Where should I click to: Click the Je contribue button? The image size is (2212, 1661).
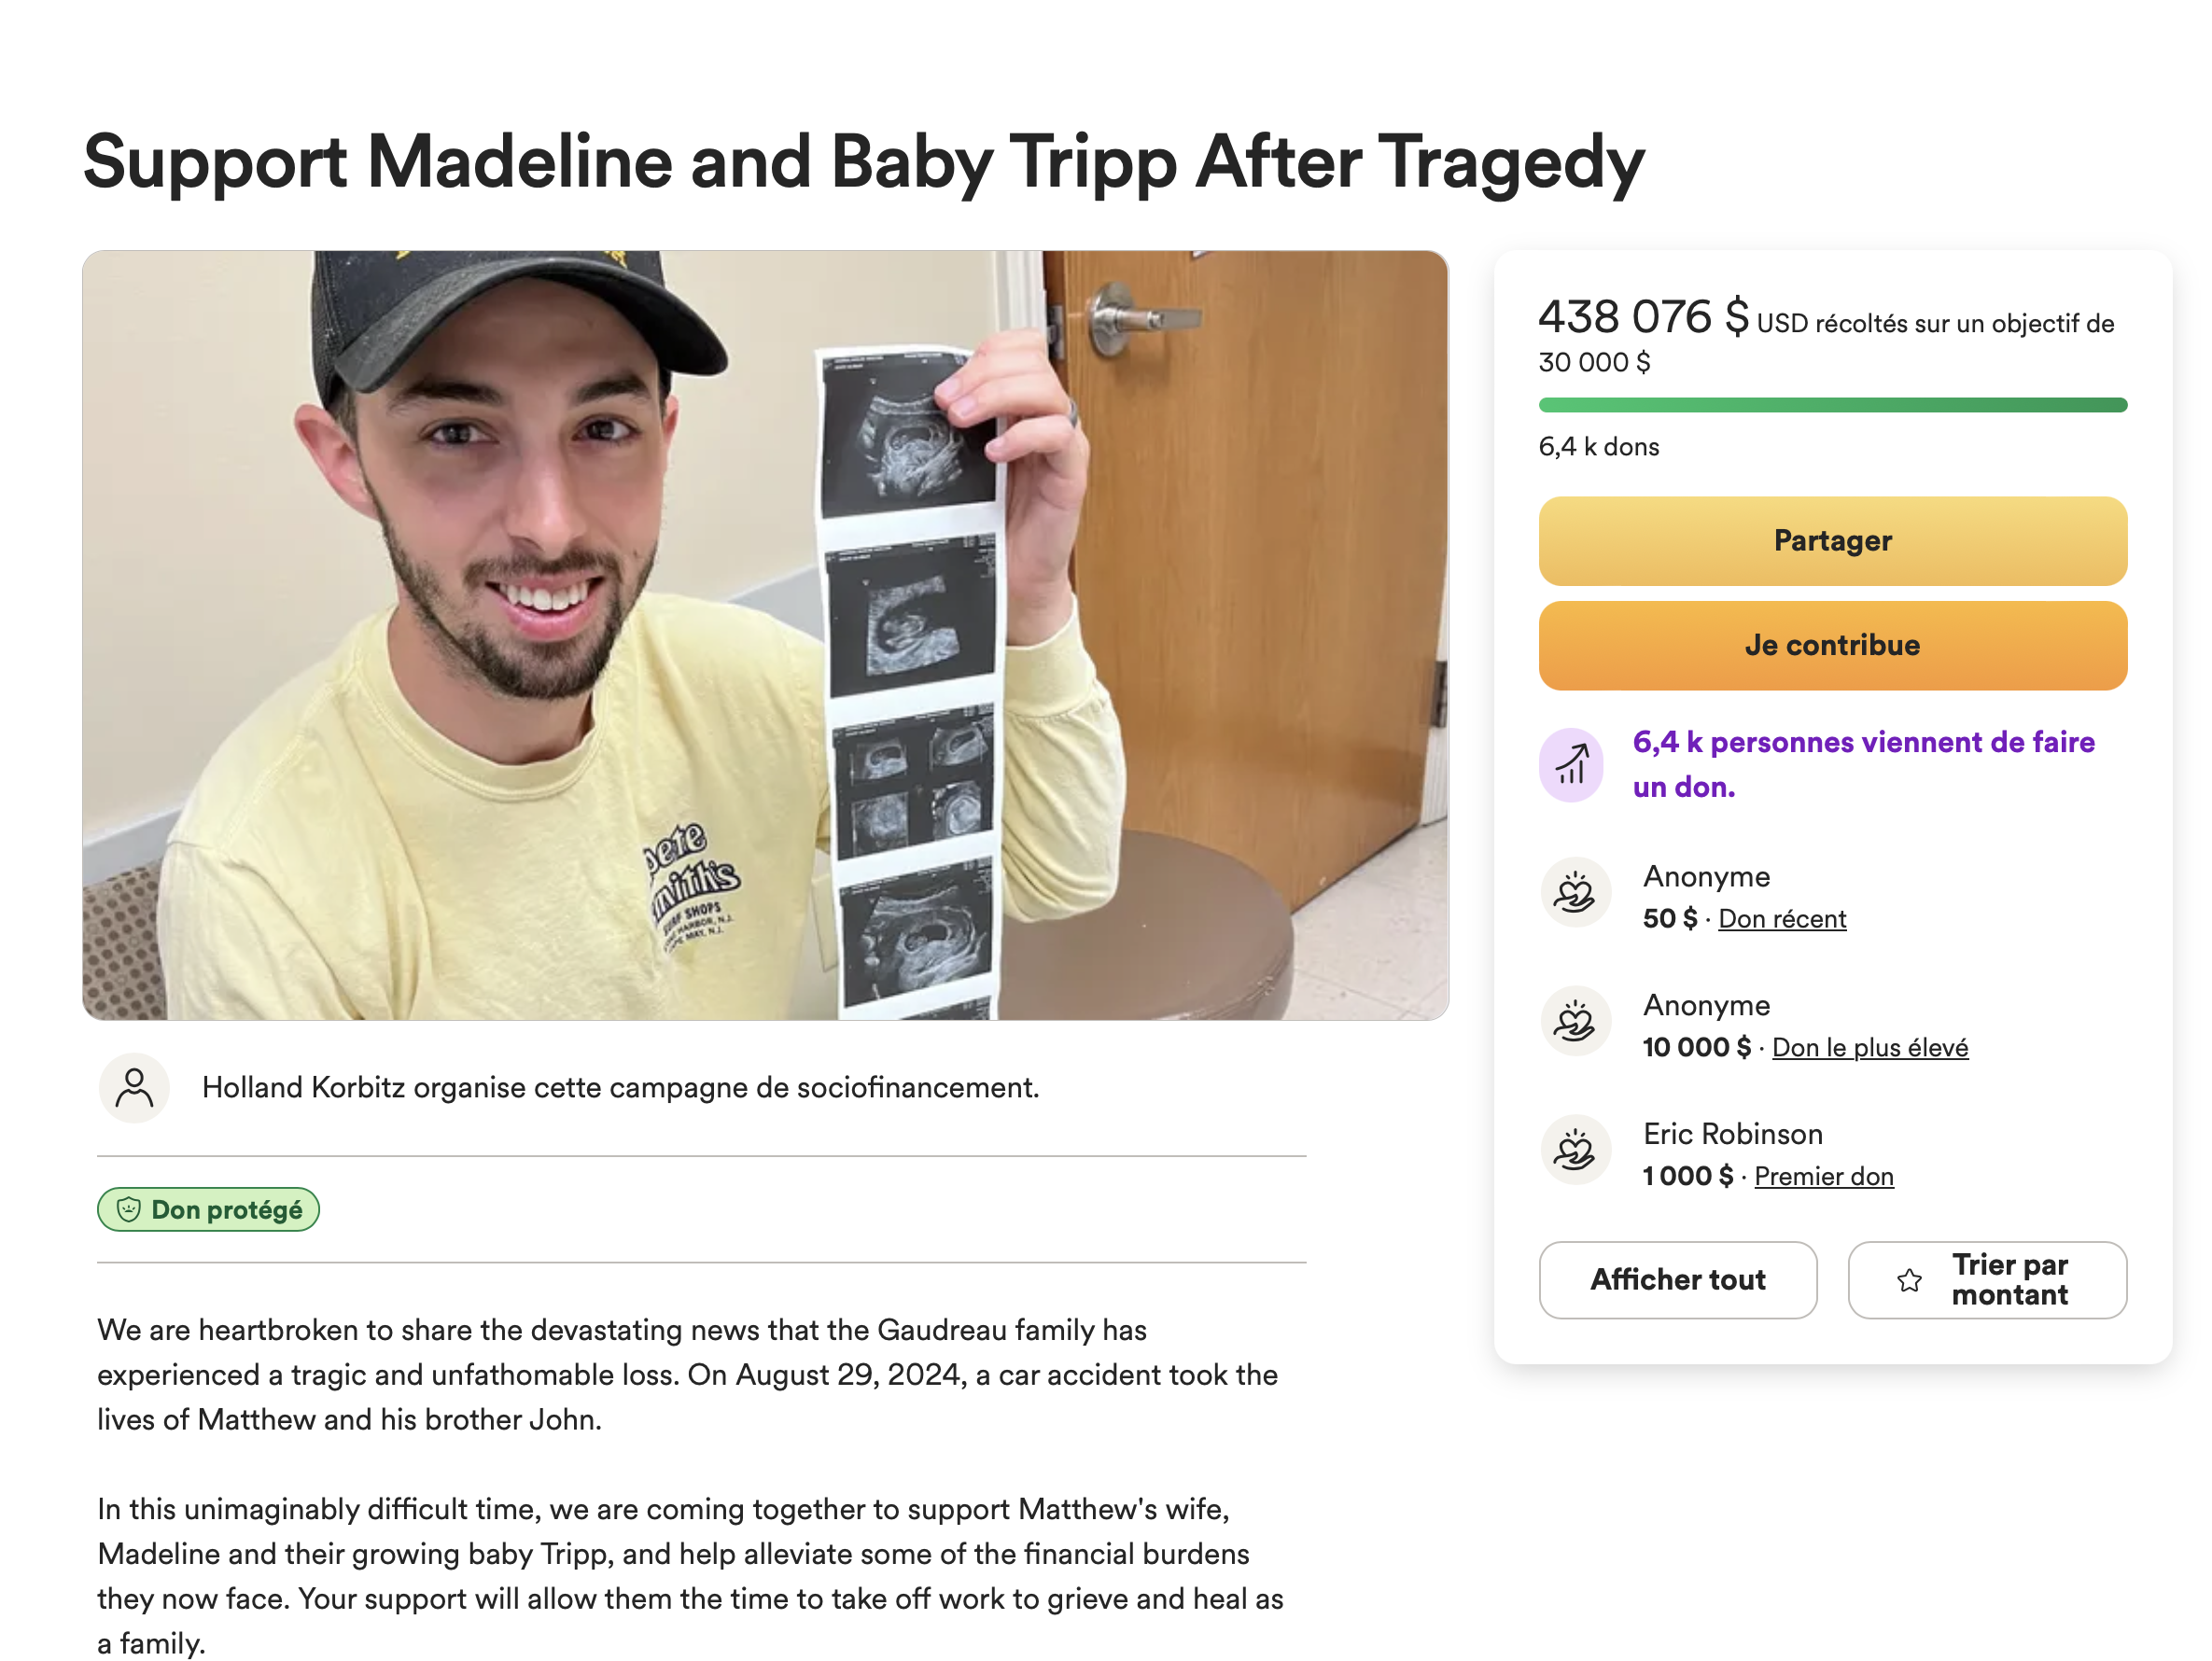coord(1832,645)
